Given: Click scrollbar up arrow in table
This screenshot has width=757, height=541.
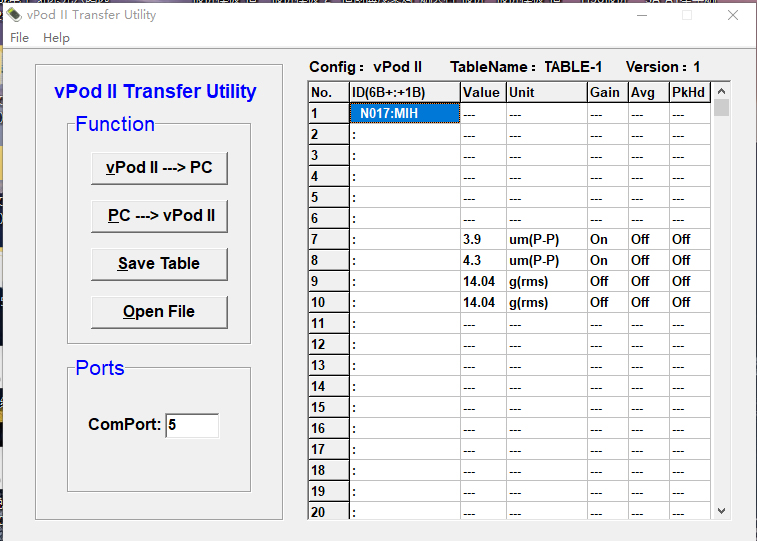Looking at the screenshot, I should coord(722,91).
